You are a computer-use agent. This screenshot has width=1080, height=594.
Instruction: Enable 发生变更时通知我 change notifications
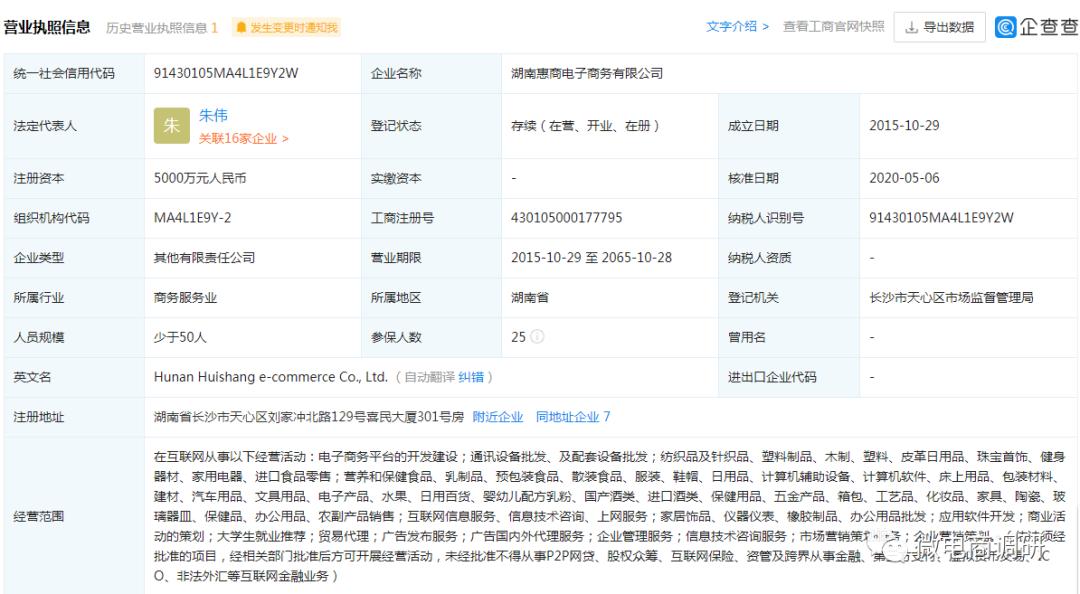coord(293,27)
